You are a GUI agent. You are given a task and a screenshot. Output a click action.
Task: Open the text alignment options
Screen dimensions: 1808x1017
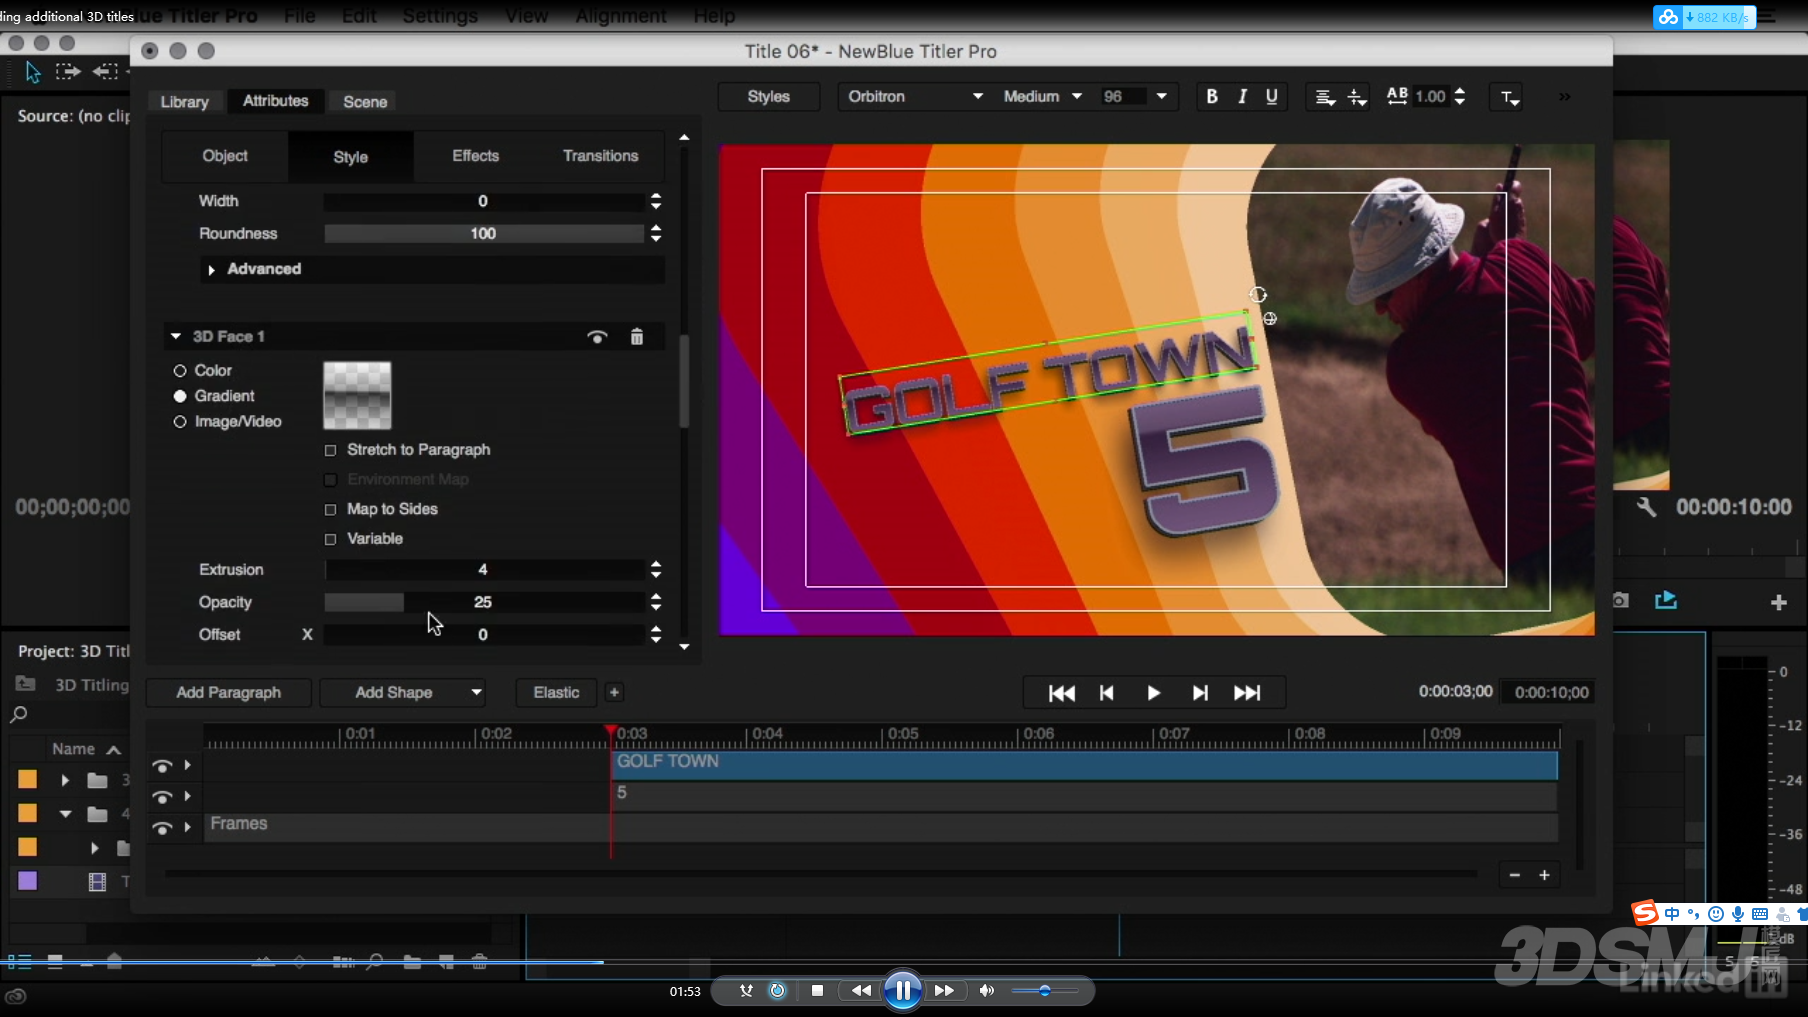1325,97
